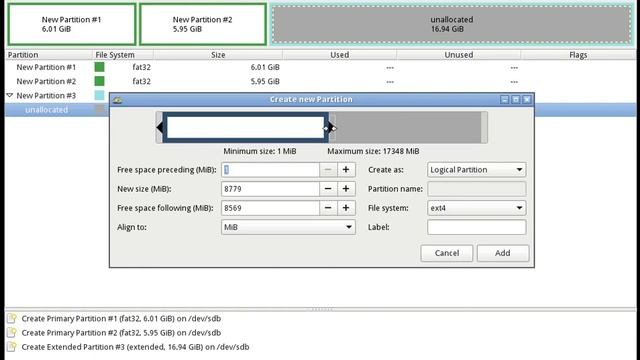Click the Free space preceding input field
The height and width of the screenshot is (360, 640).
[x=270, y=170]
